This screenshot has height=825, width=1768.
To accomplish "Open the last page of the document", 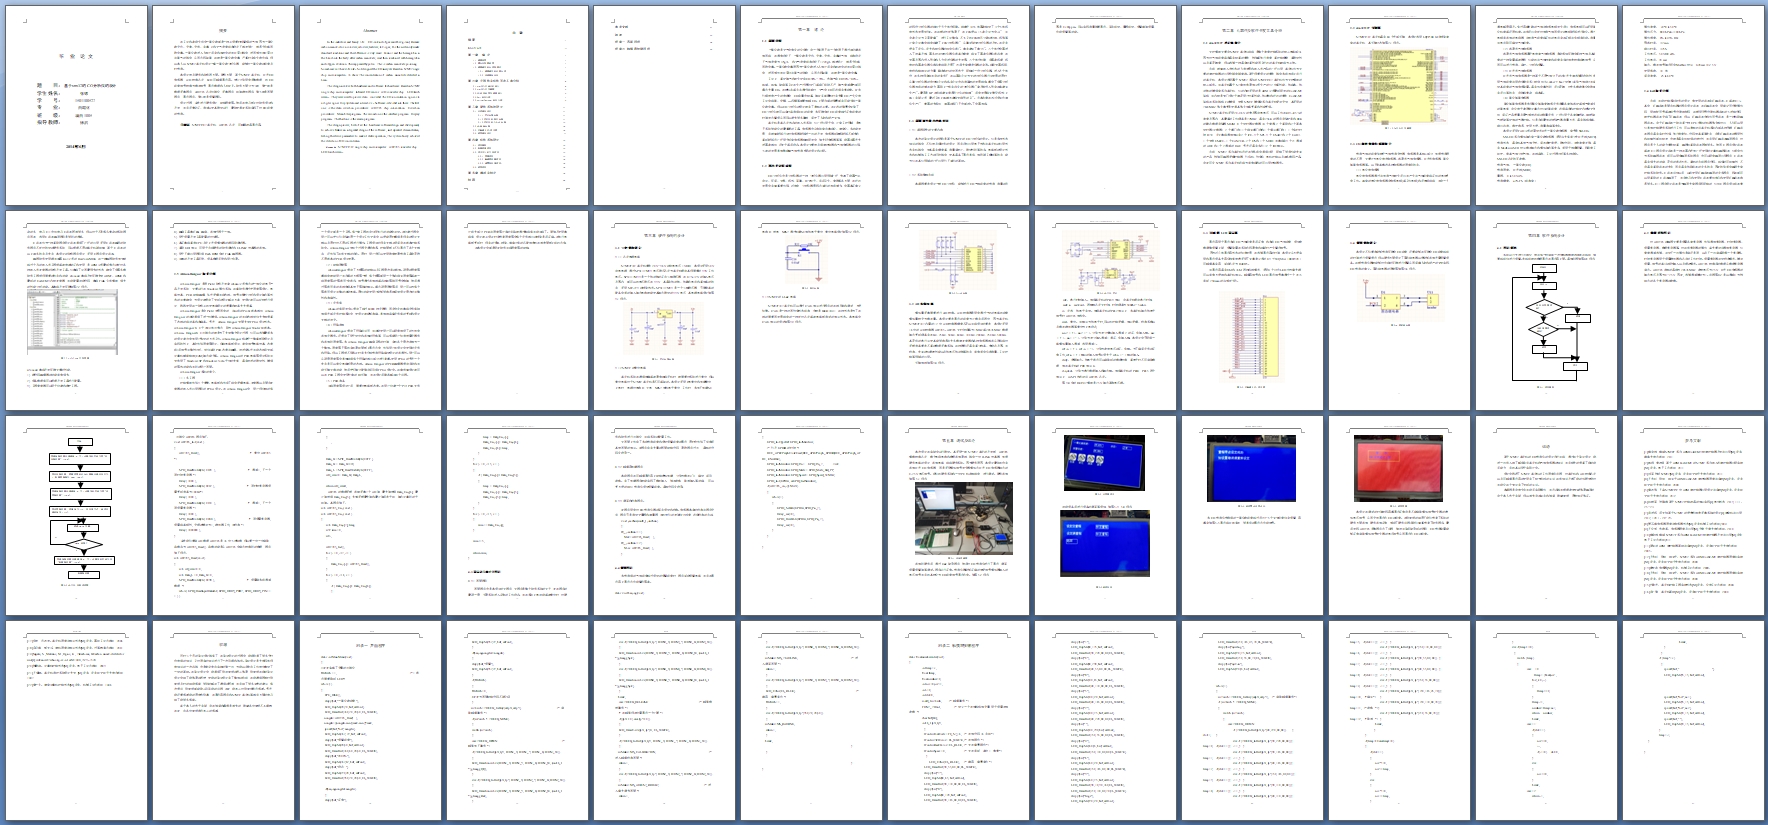I will pyautogui.click(x=1693, y=721).
